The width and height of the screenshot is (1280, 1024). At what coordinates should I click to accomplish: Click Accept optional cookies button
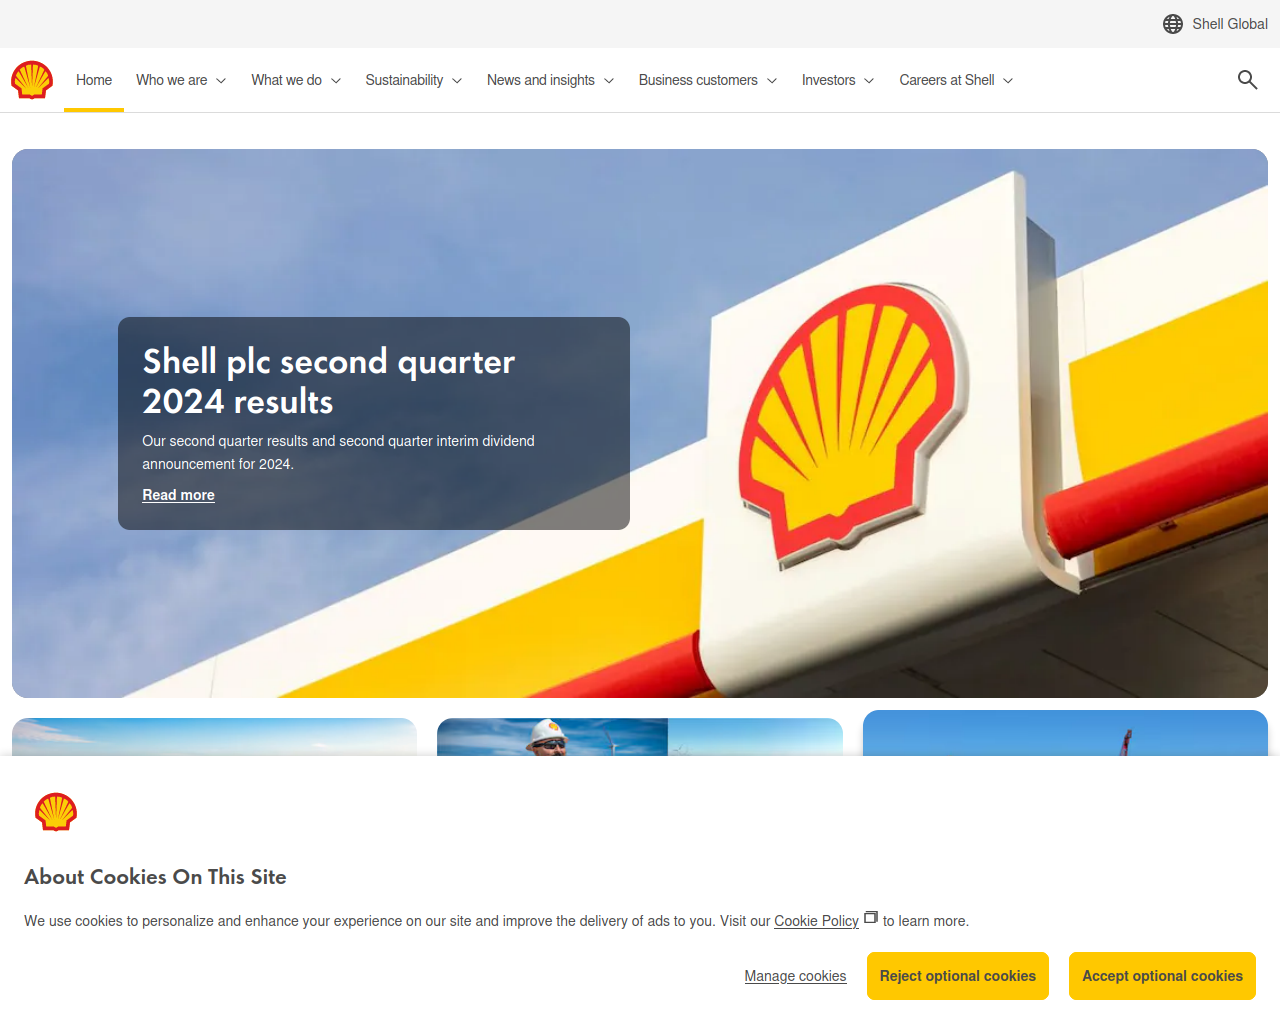coord(1162,976)
